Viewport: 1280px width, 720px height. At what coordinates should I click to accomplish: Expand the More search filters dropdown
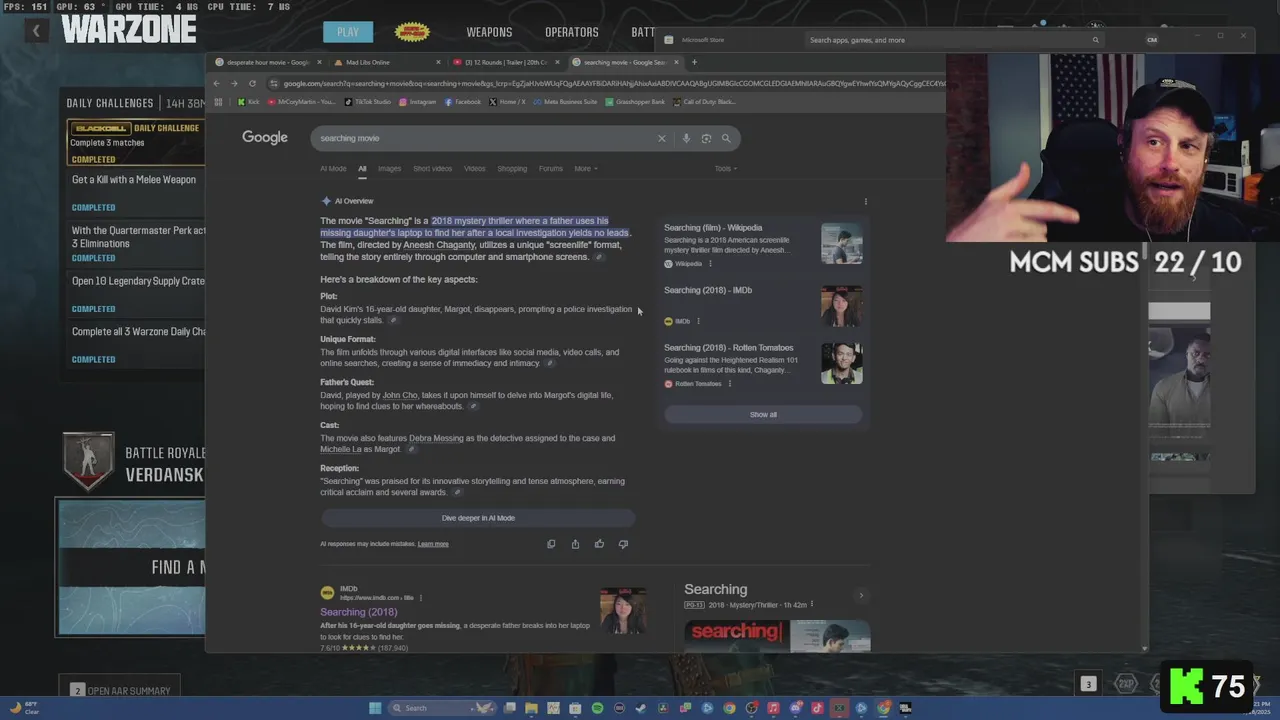(586, 168)
